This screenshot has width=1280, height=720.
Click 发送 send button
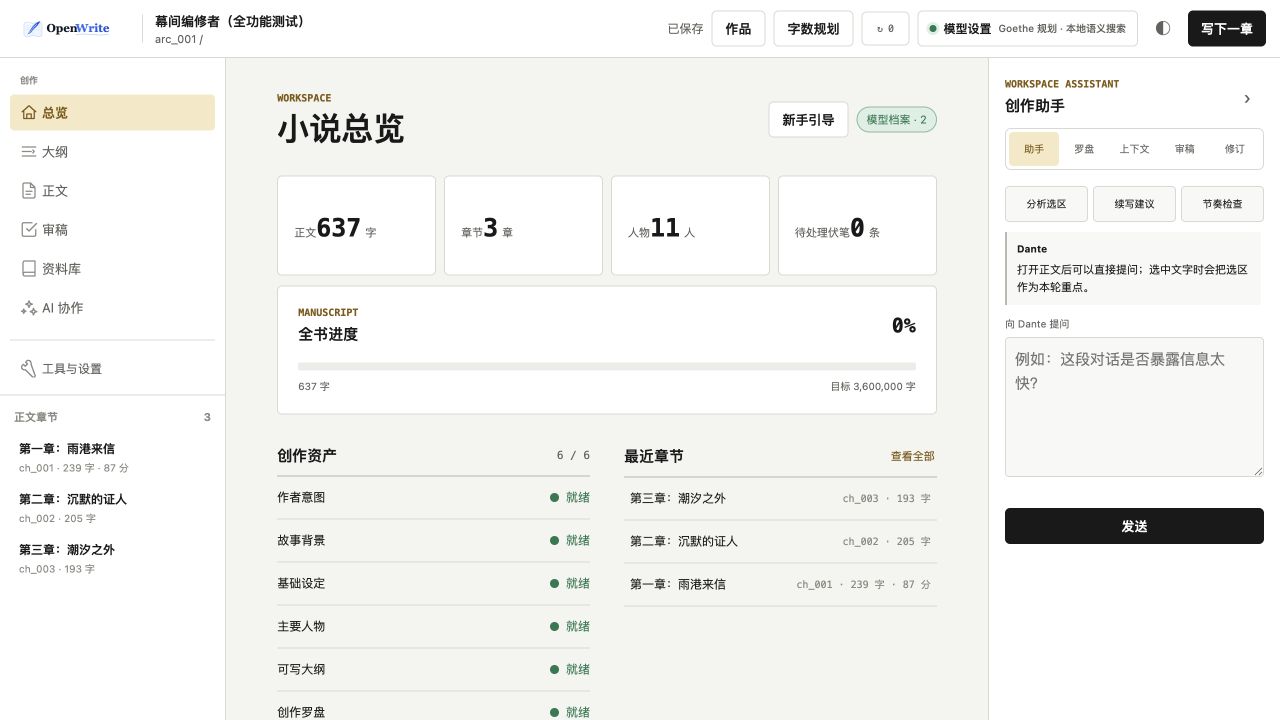tap(1134, 526)
